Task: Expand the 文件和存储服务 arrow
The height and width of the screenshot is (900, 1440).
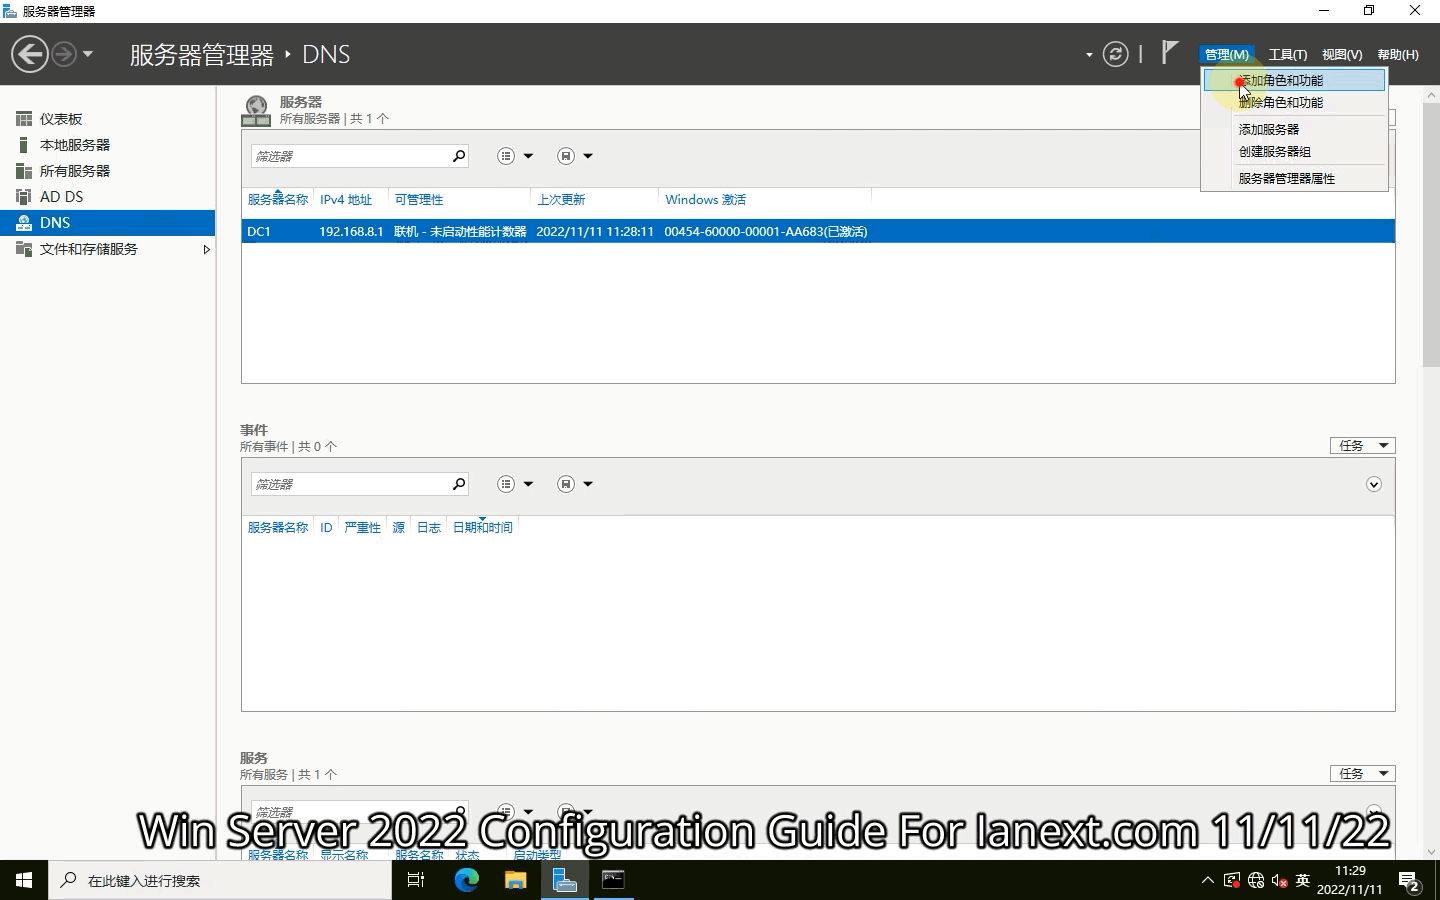Action: (206, 249)
